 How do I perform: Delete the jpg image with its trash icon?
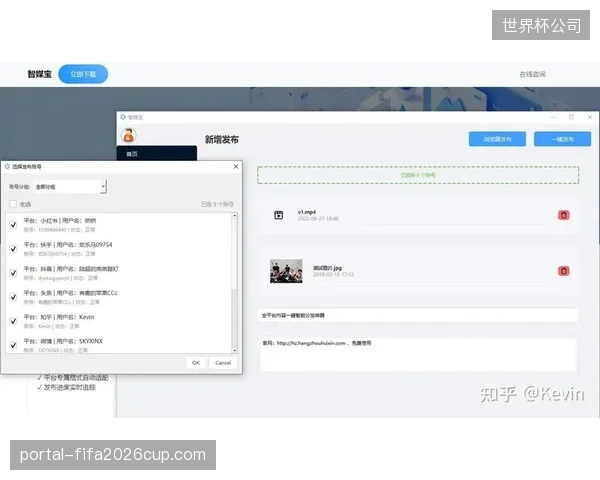click(x=563, y=271)
